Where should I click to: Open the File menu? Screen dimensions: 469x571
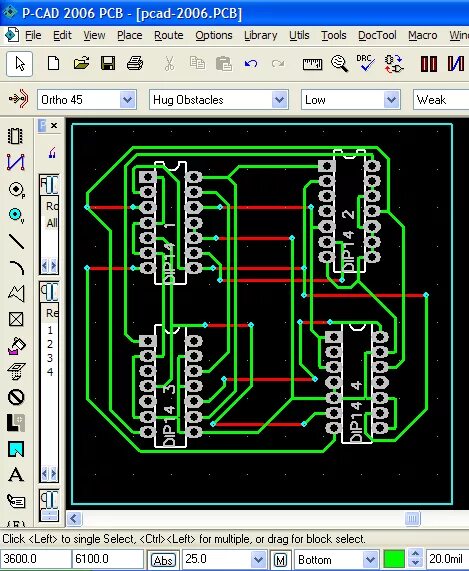coord(33,35)
